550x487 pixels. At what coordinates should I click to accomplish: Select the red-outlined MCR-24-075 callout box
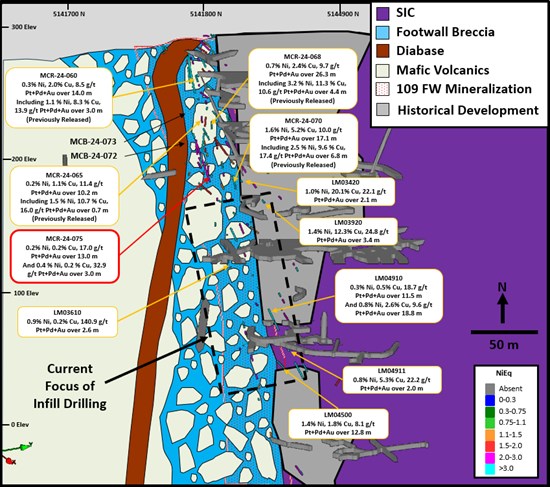[65, 256]
